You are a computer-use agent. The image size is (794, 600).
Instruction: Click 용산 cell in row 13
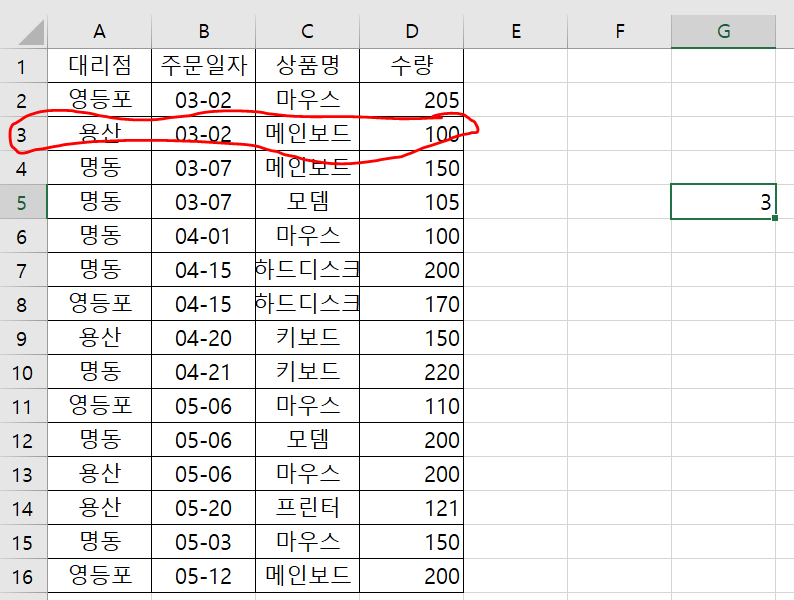point(100,474)
